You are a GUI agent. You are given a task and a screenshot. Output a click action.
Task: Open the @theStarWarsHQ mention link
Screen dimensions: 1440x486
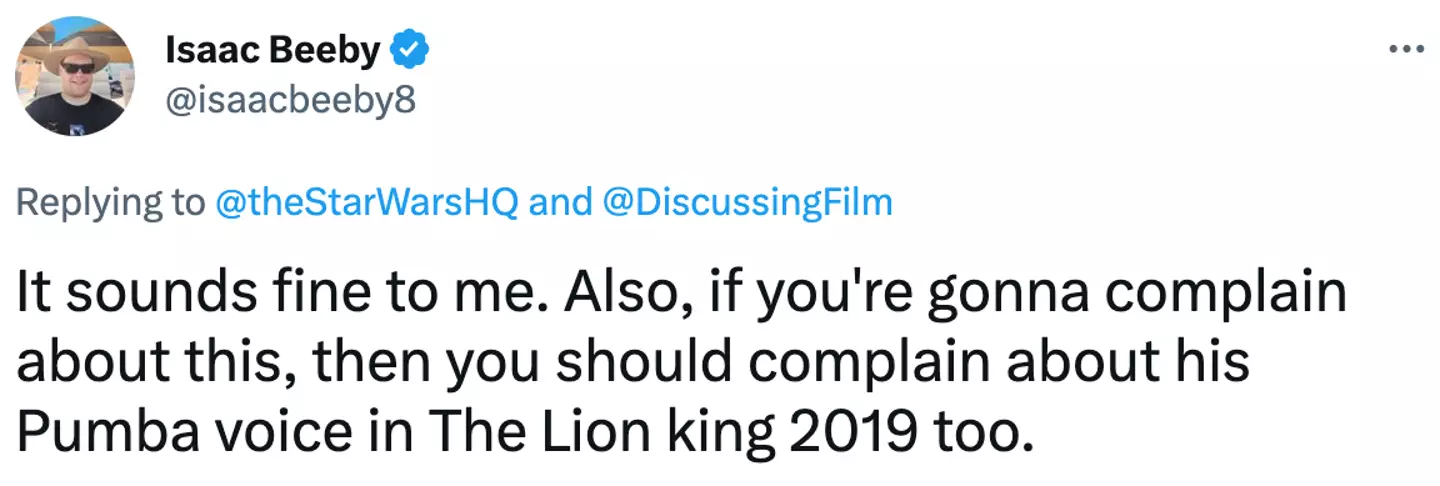(x=365, y=202)
